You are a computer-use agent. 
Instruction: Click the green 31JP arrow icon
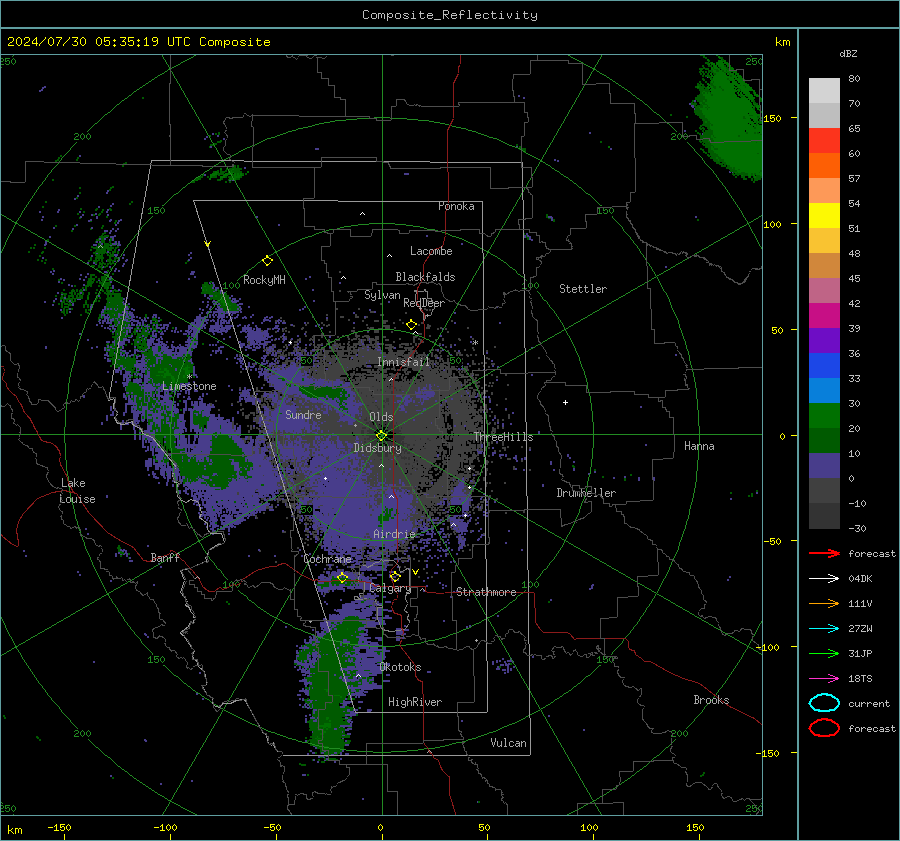[824, 653]
